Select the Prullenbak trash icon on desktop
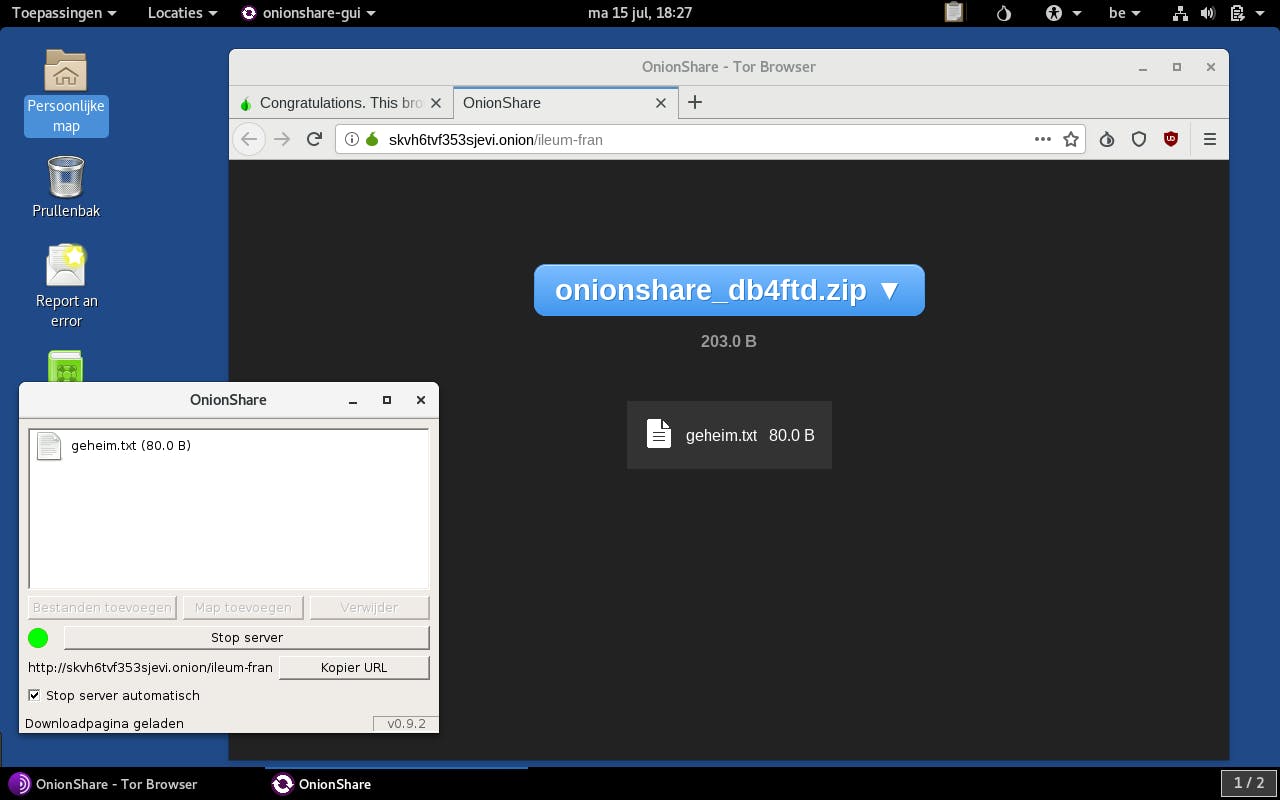The height and width of the screenshot is (800, 1280). tap(66, 187)
